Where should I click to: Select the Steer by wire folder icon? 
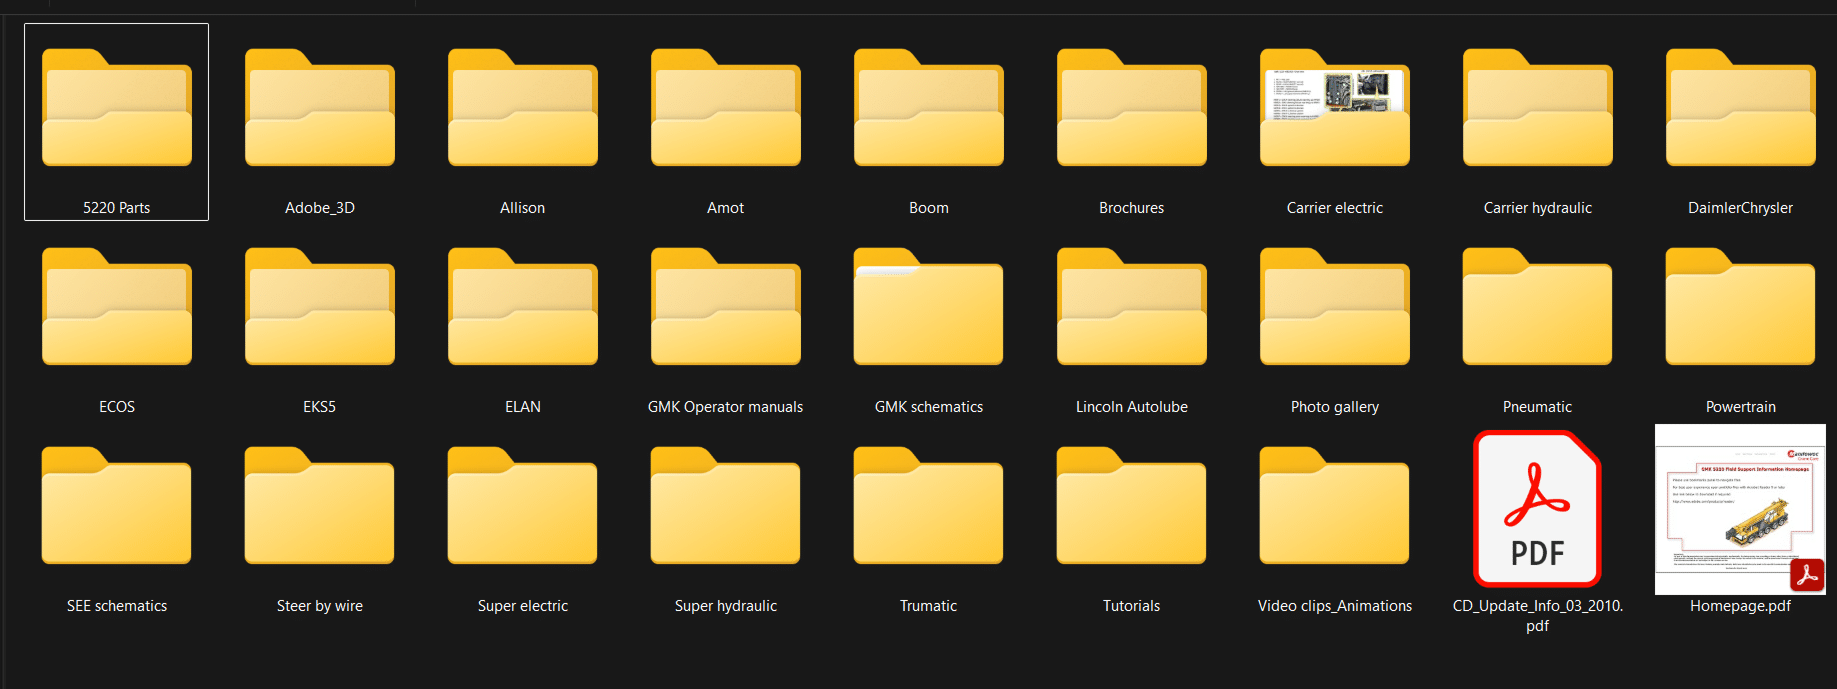[x=320, y=505]
